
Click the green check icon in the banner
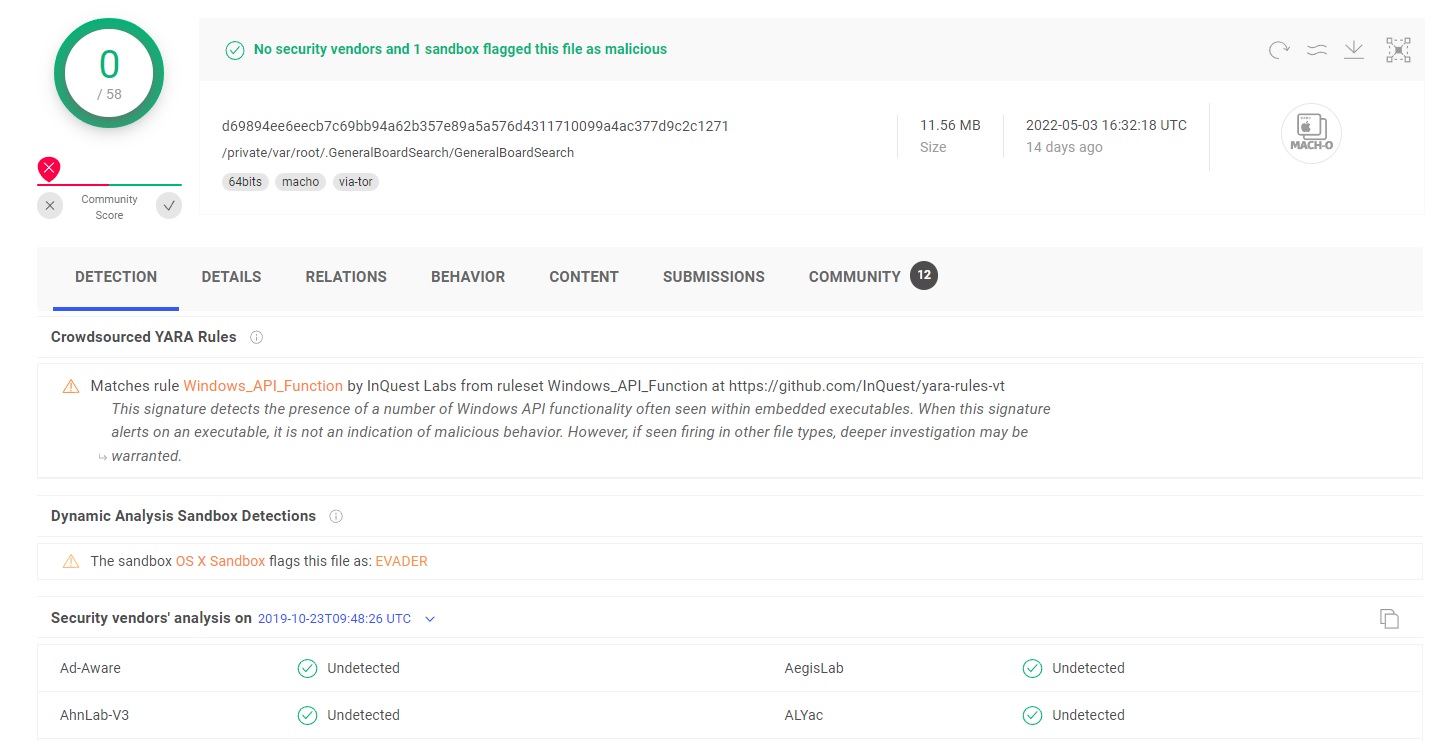235,50
